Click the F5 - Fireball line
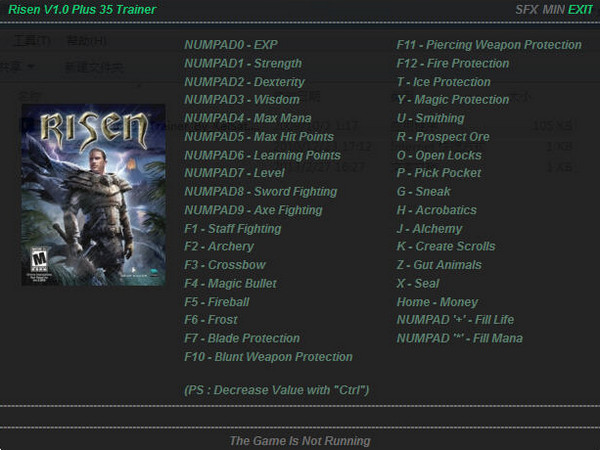Image resolution: width=600 pixels, height=450 pixels. click(x=217, y=302)
